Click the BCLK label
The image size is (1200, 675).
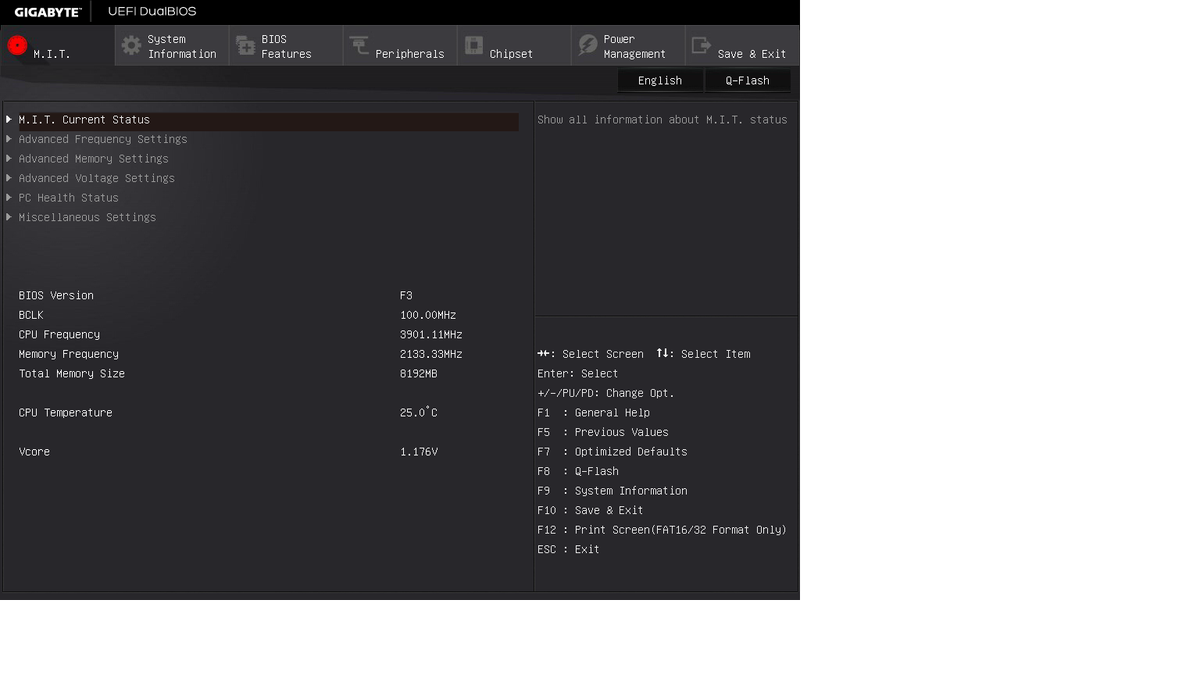(31, 315)
